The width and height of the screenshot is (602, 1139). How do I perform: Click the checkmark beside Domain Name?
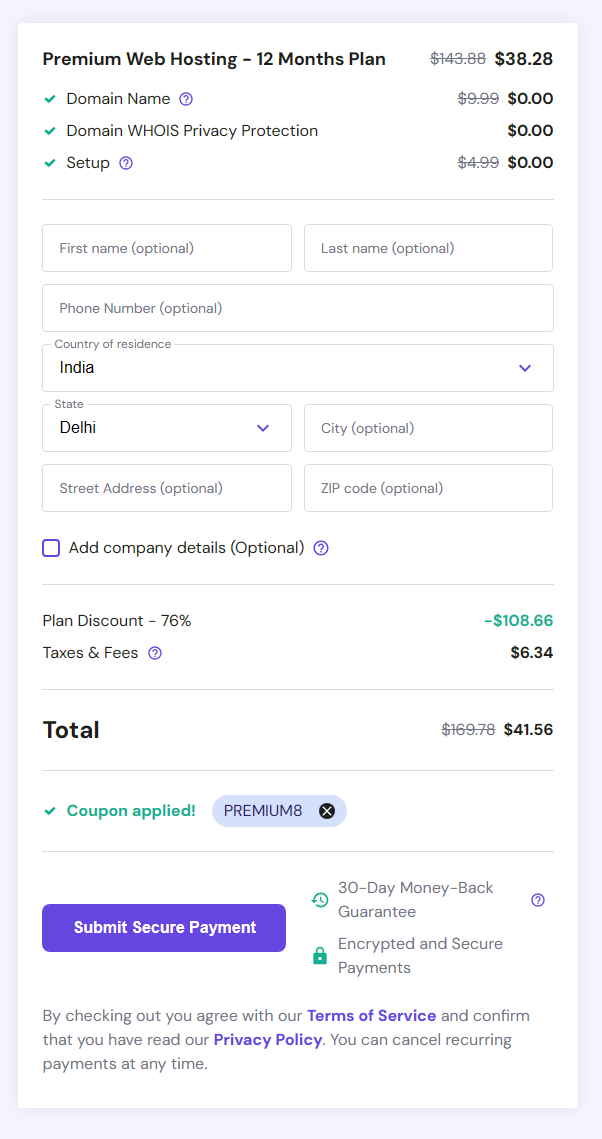[49, 98]
